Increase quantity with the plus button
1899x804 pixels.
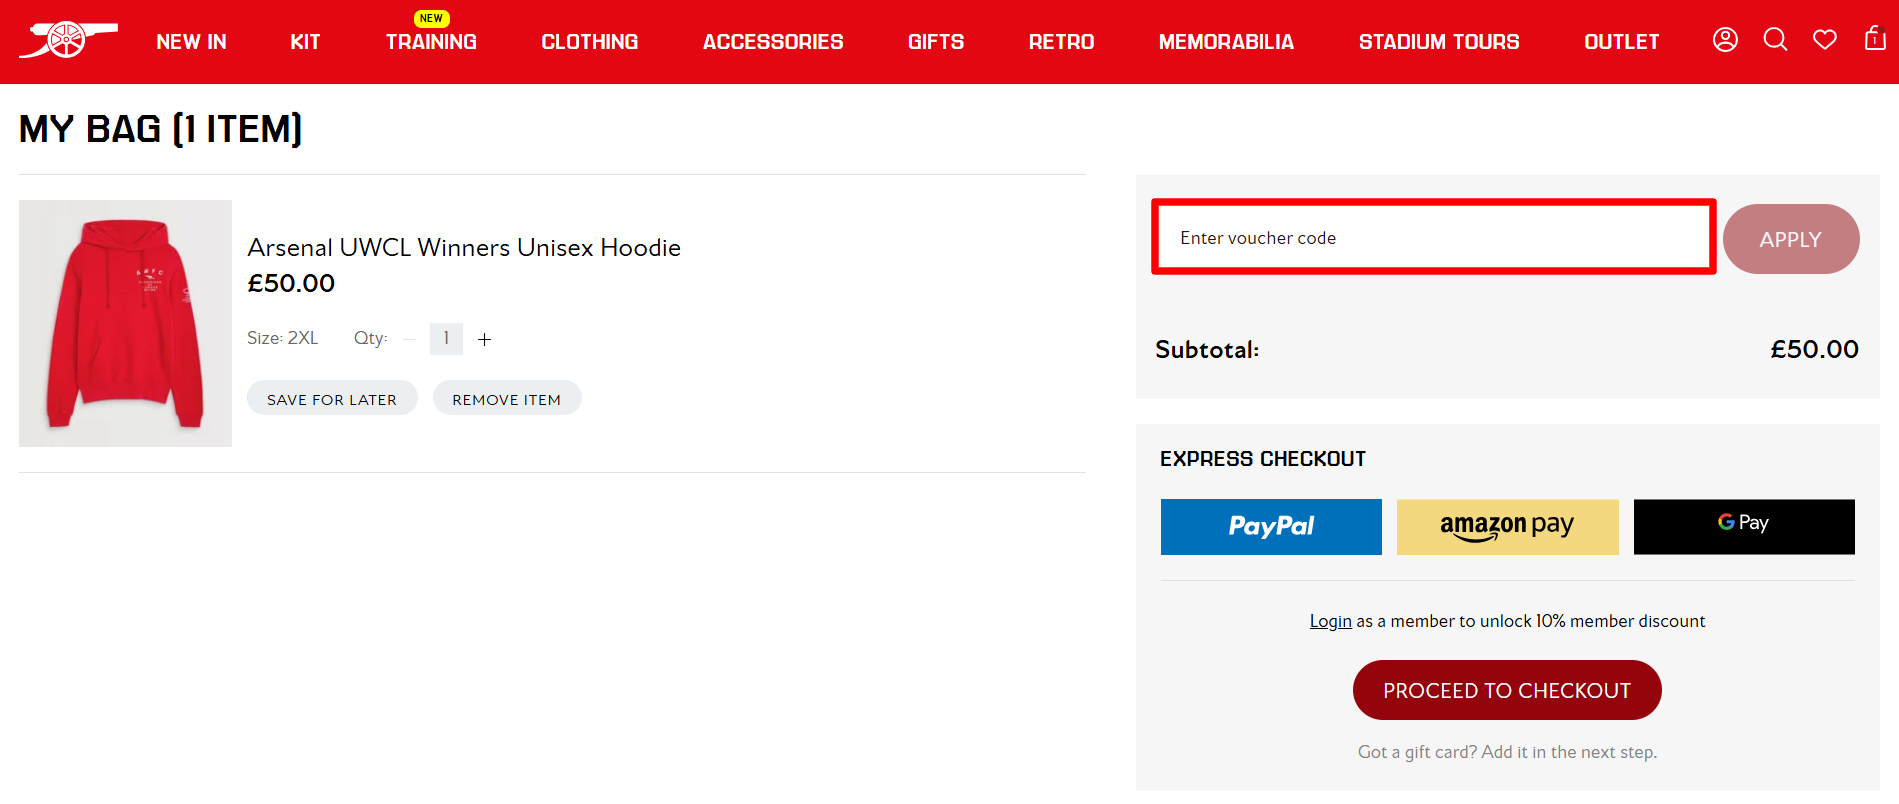(484, 339)
